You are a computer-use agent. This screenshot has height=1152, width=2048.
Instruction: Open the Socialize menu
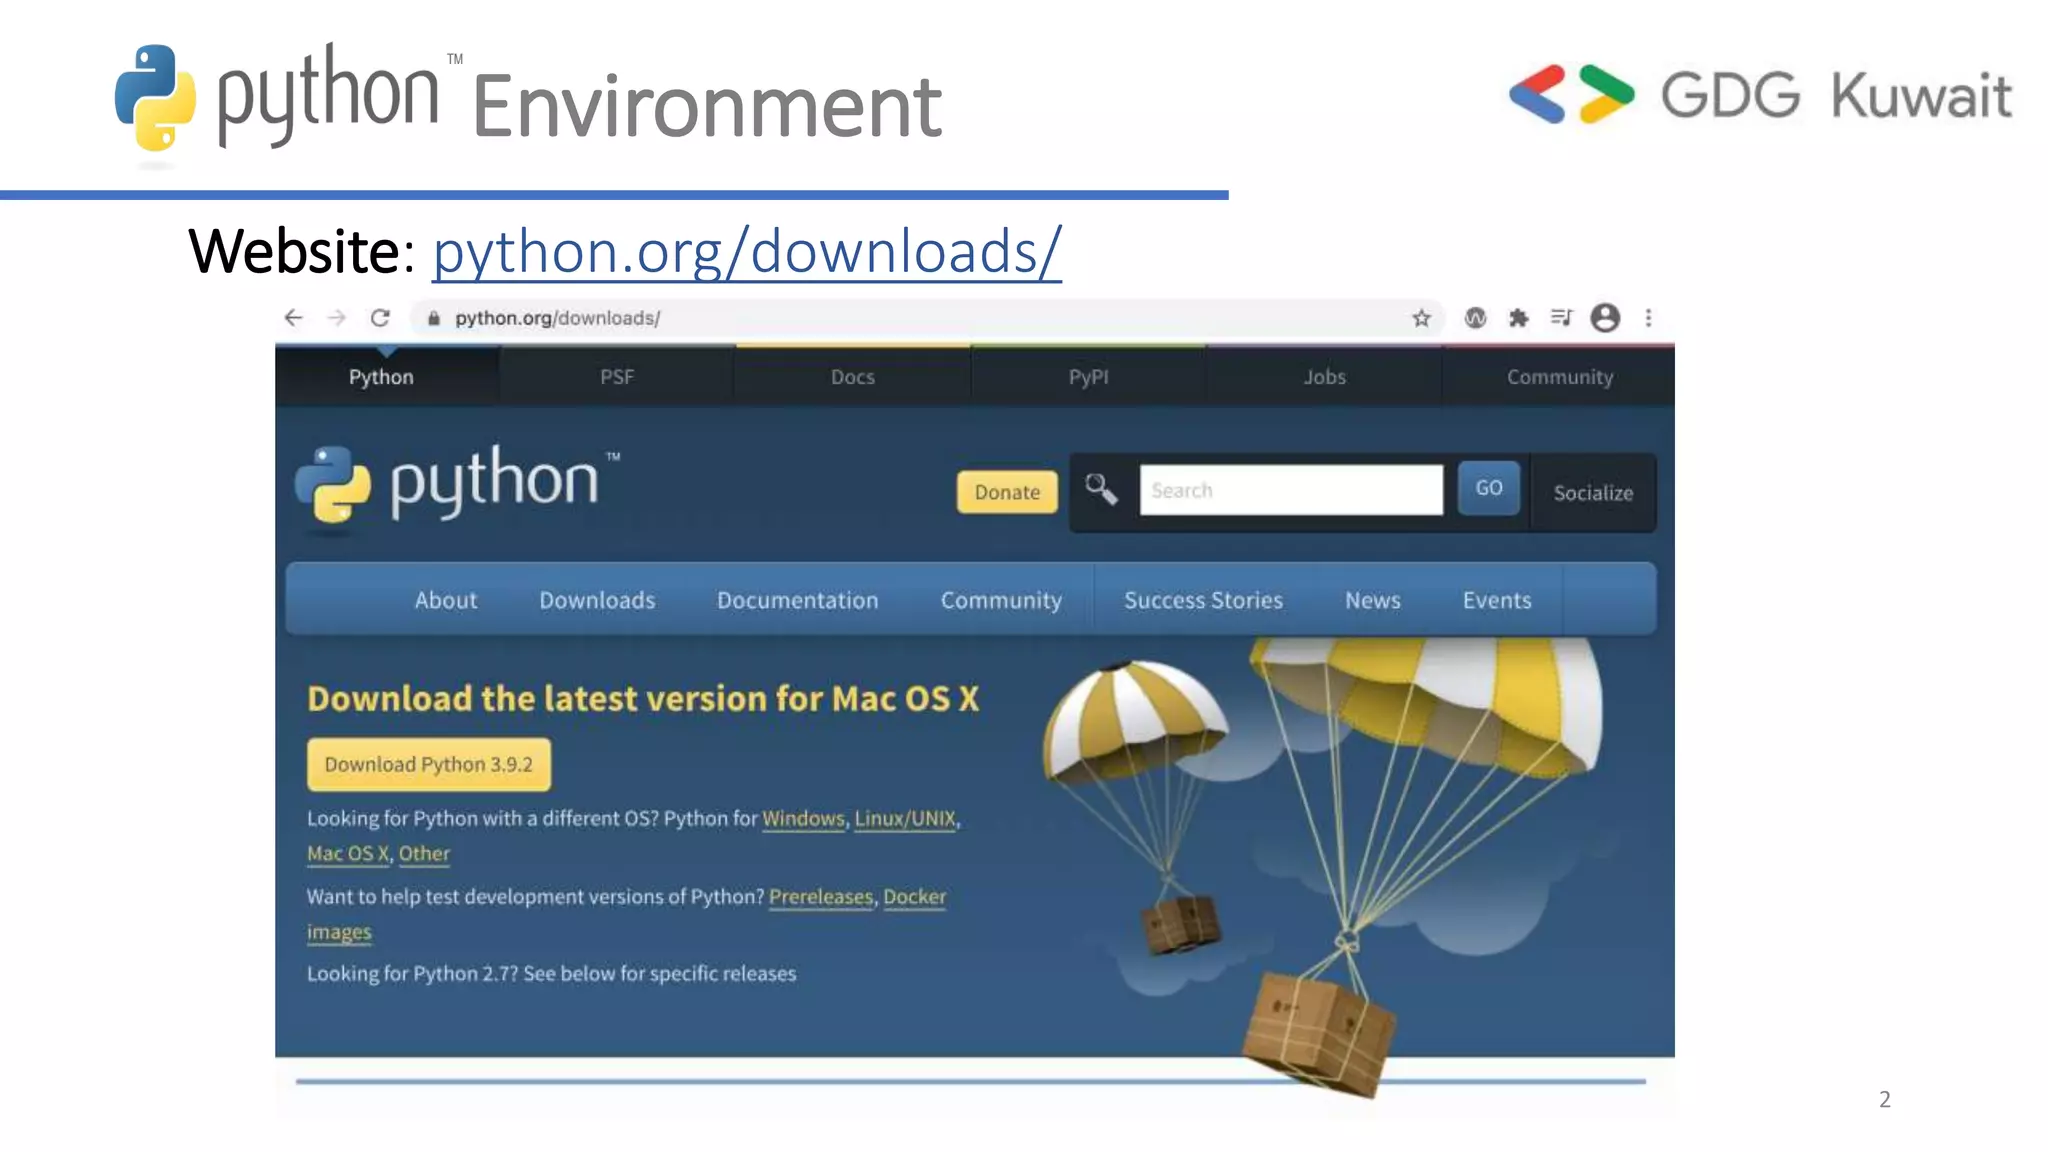click(x=1593, y=492)
